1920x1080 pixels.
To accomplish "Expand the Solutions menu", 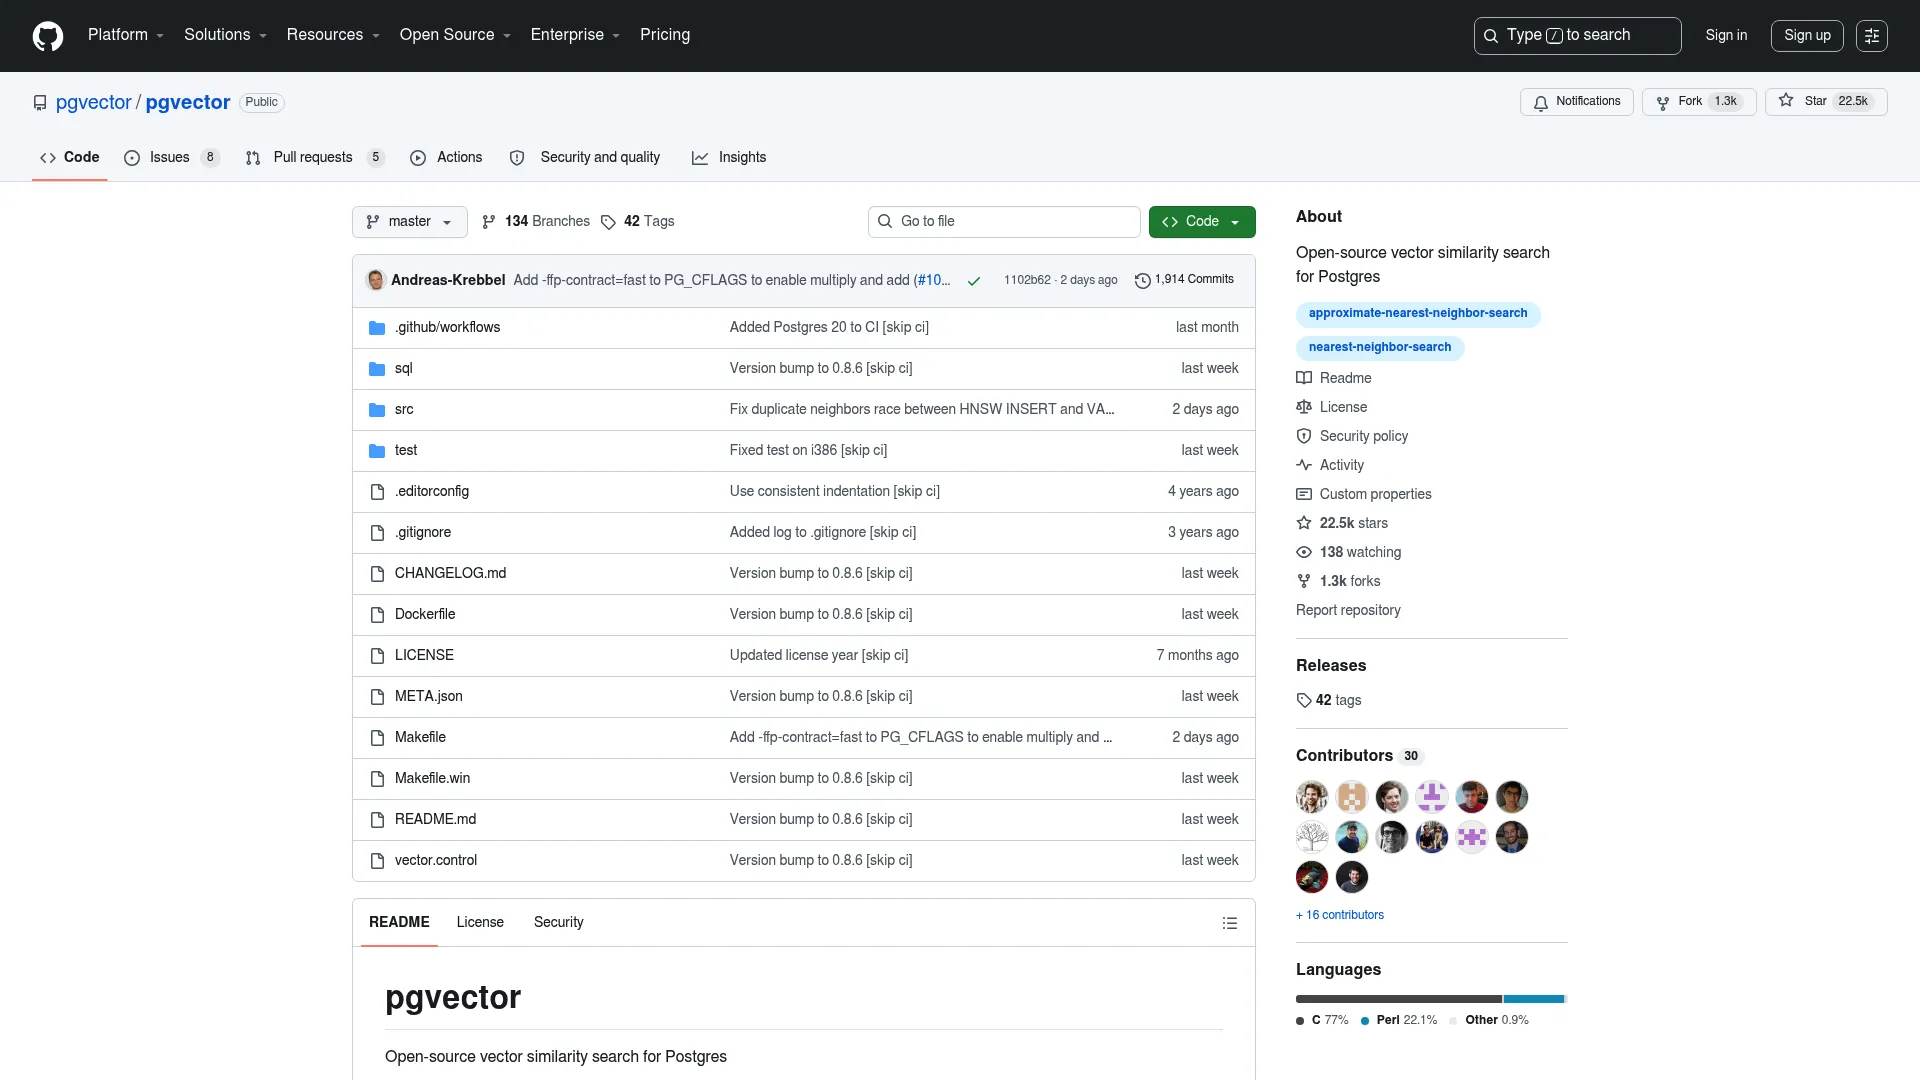I will click(x=226, y=35).
